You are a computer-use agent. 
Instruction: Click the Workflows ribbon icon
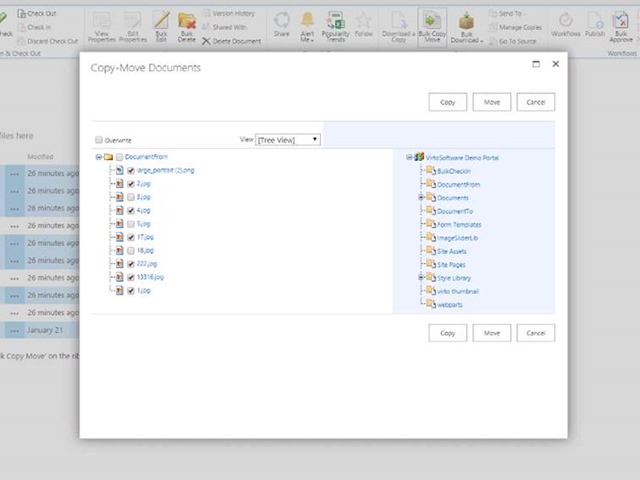pyautogui.click(x=565, y=23)
